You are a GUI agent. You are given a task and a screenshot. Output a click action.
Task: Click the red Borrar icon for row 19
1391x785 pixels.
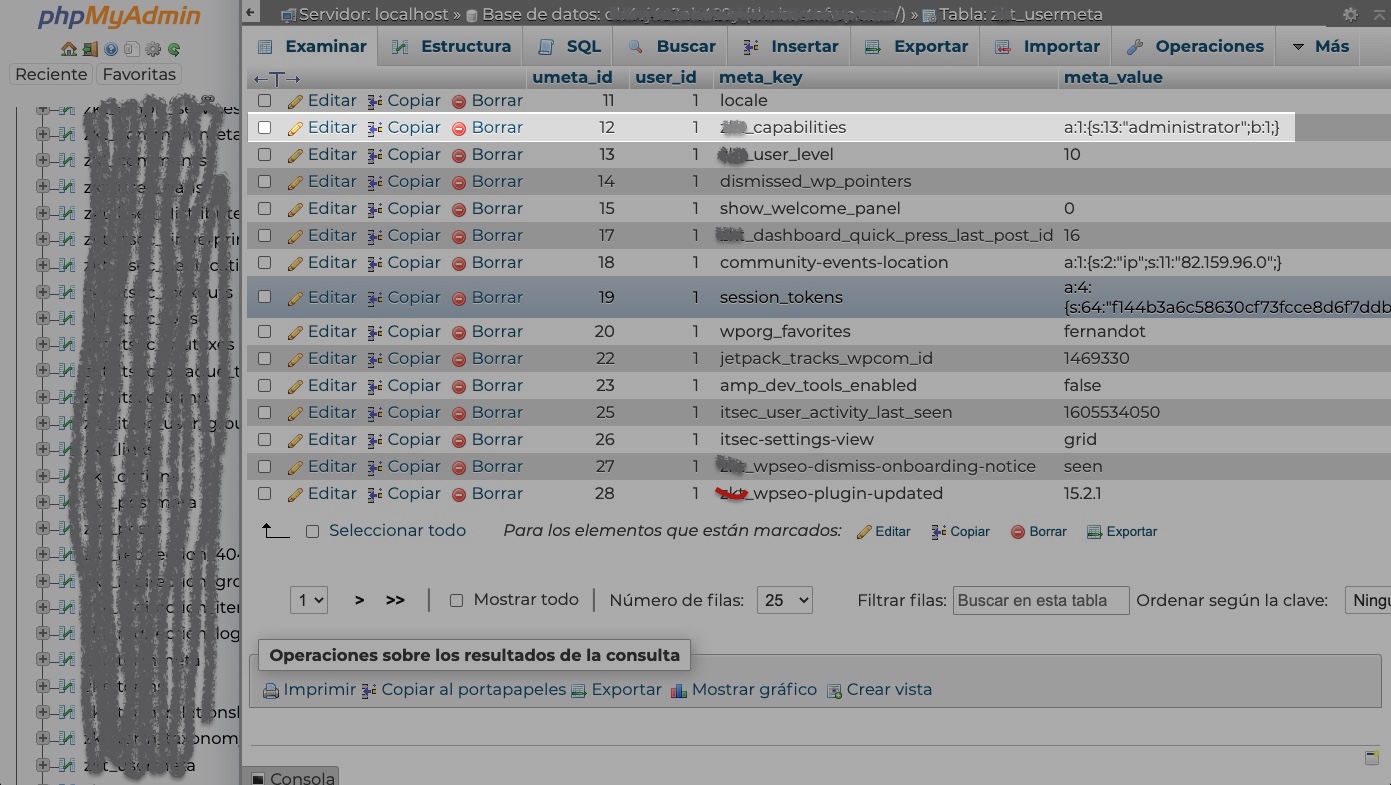click(x=459, y=298)
